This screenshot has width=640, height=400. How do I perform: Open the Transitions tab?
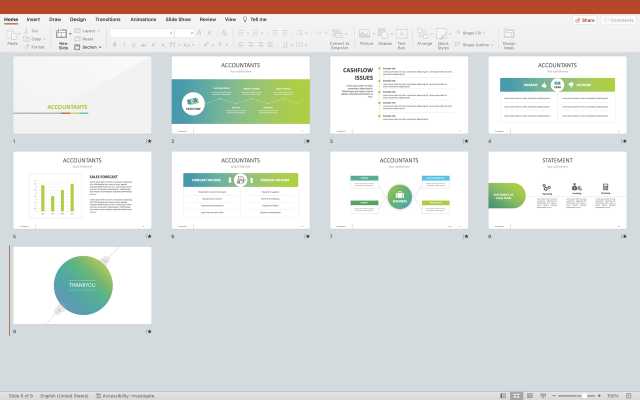click(x=107, y=19)
